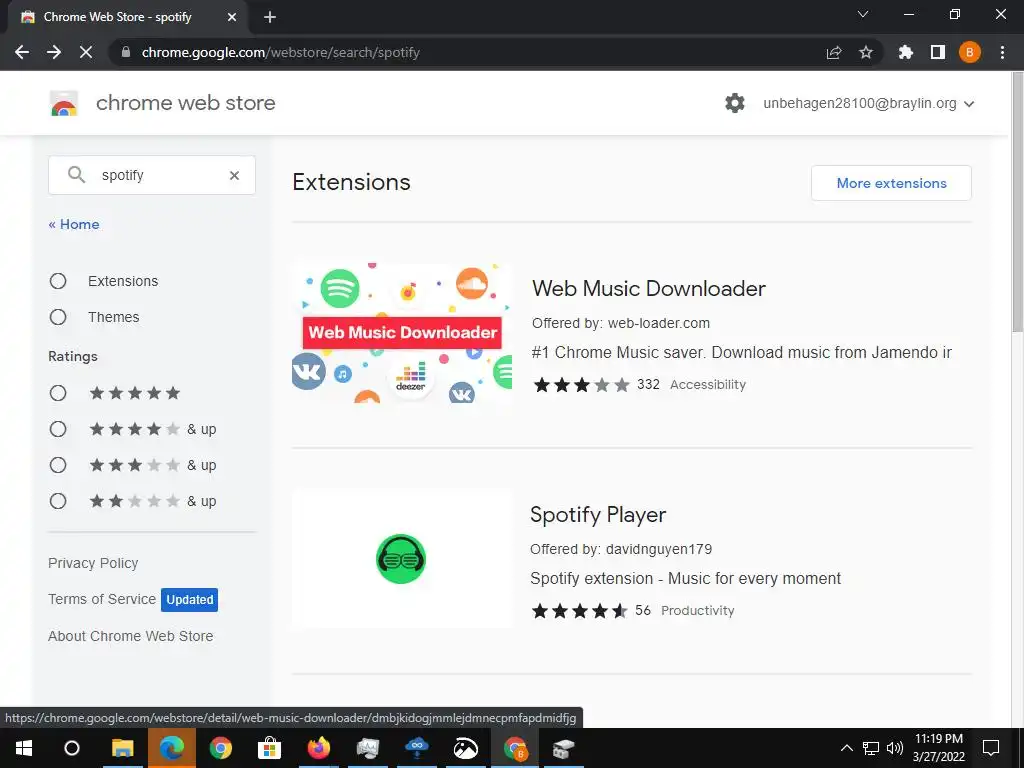The image size is (1024, 768).
Task: Open the Chrome side panel
Action: point(938,52)
